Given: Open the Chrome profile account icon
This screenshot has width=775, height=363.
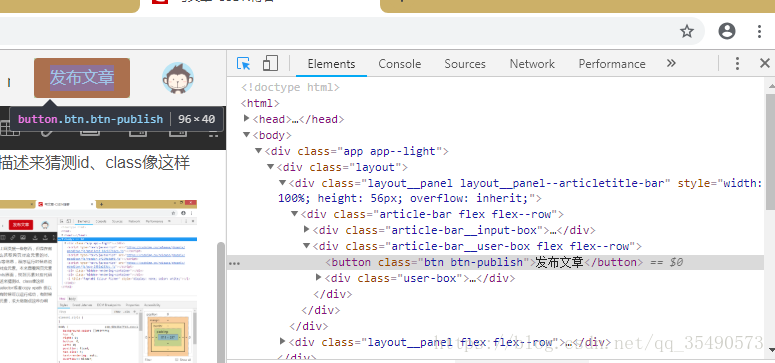Looking at the screenshot, I should [727, 31].
